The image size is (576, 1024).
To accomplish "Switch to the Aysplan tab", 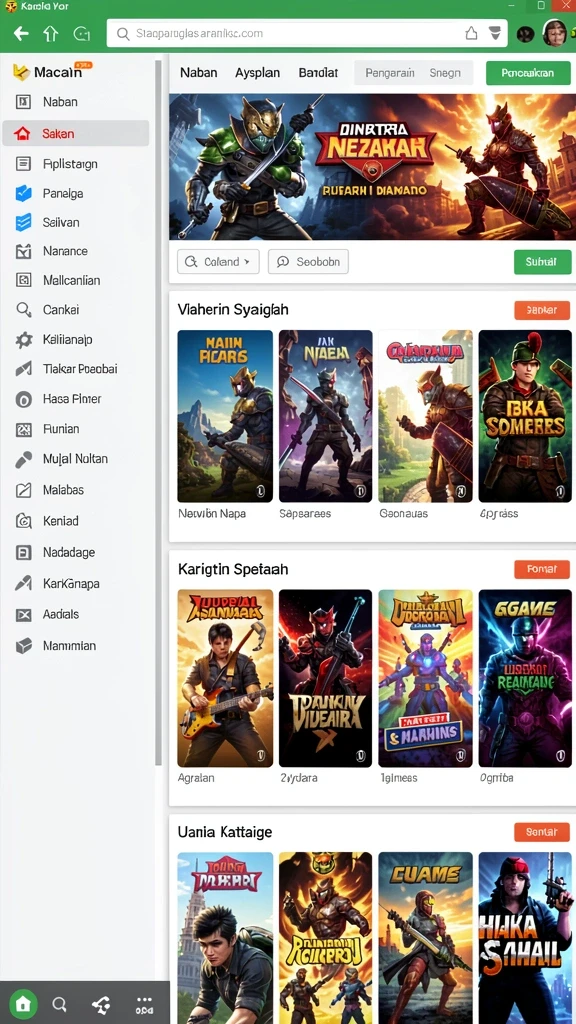I will [257, 72].
